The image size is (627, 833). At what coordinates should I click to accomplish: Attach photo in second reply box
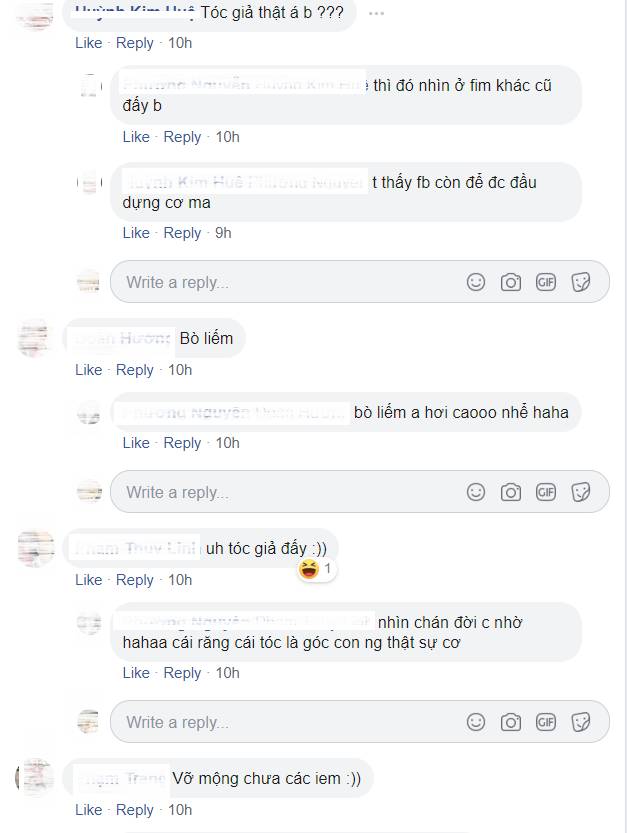coord(511,492)
